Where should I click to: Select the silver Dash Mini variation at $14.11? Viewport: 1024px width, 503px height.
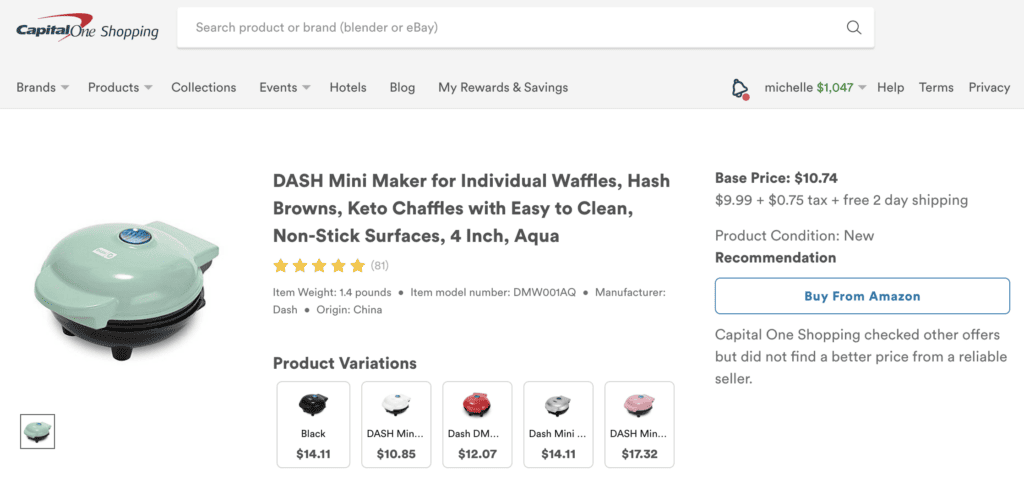558,424
